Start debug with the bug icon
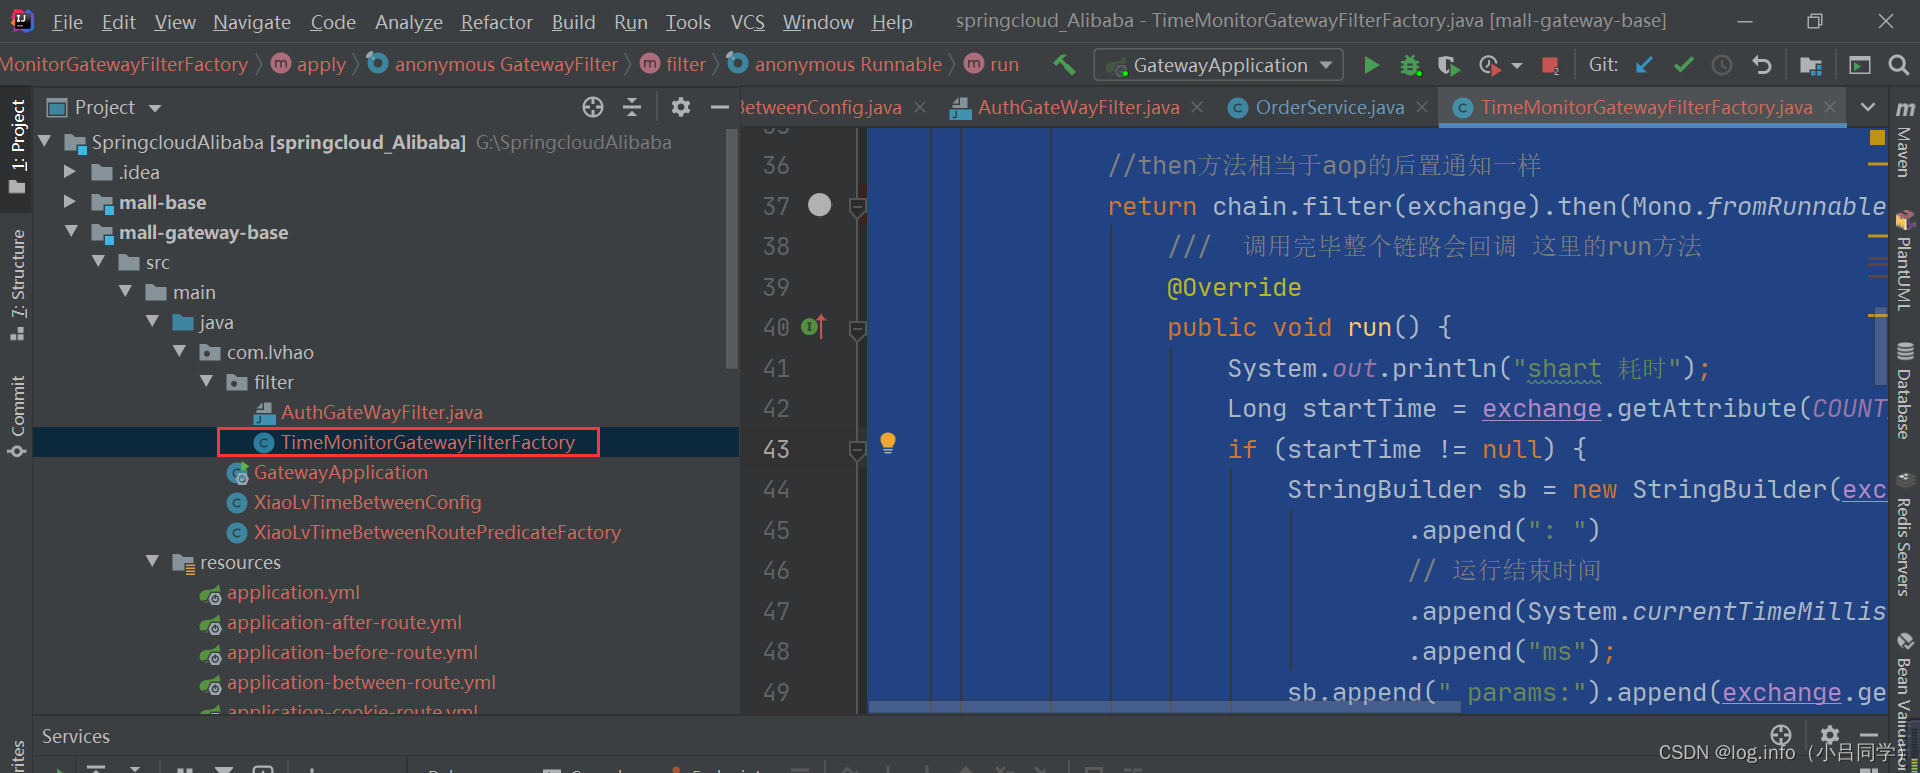 [x=1410, y=65]
